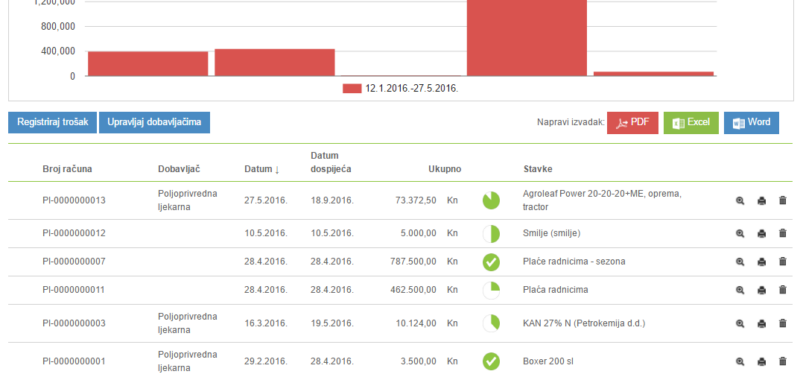The width and height of the screenshot is (800, 380).
Task: Delete invoice PI-0000000001
Action: tap(783, 361)
